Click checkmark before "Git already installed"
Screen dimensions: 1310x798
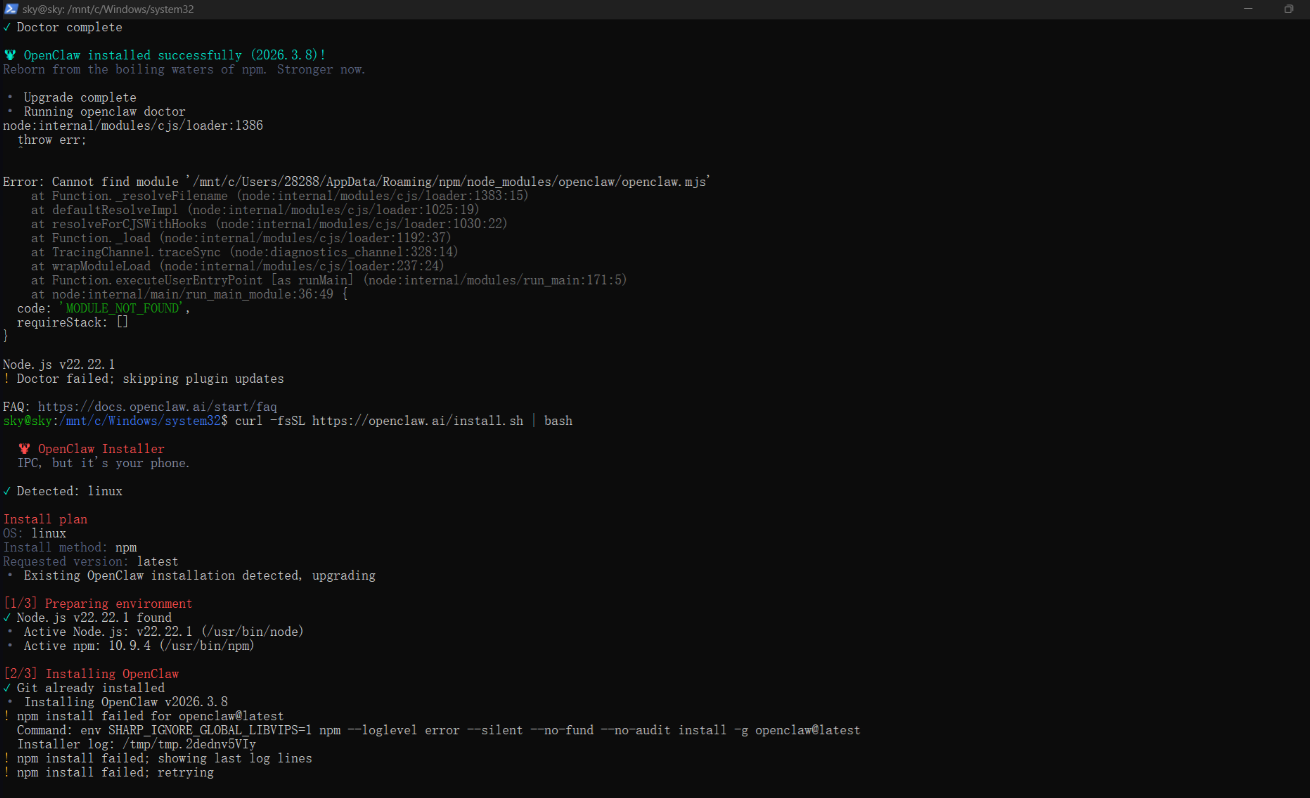tap(7, 688)
